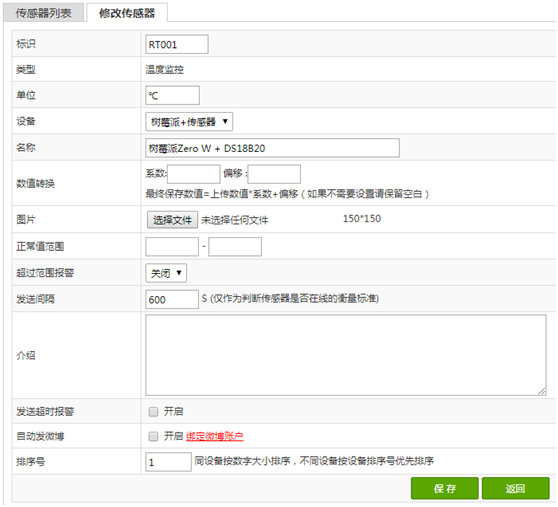Click the 超过范围报警 row label
The height and width of the screenshot is (507, 558).
click(x=45, y=273)
